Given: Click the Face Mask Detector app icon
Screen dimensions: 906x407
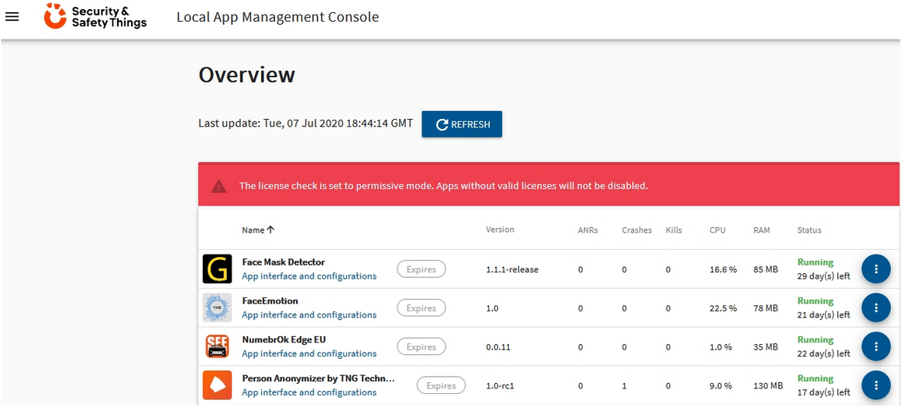Looking at the screenshot, I should [217, 269].
